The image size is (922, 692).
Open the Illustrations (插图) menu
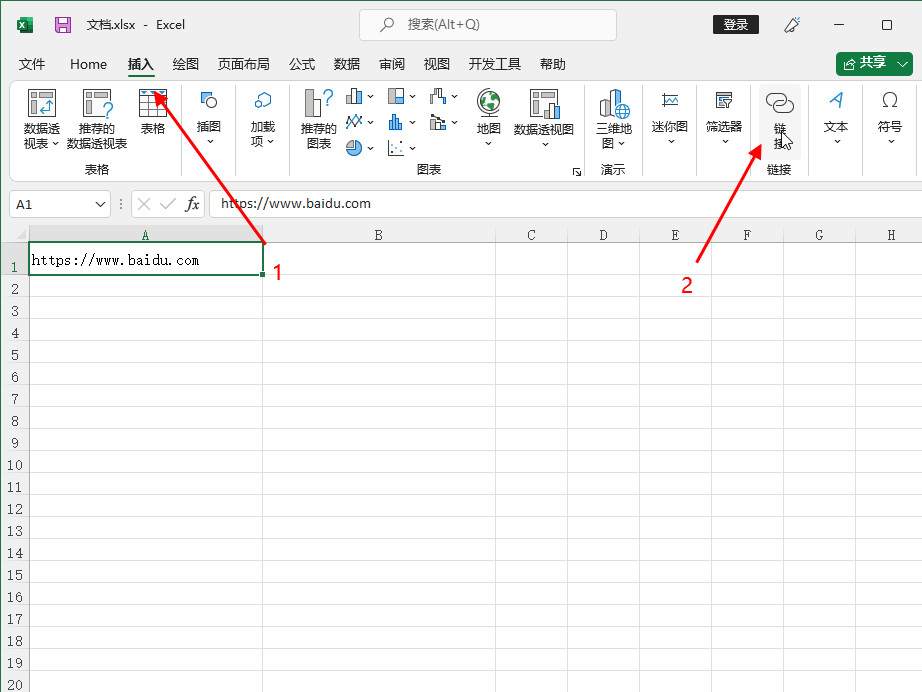pos(209,118)
